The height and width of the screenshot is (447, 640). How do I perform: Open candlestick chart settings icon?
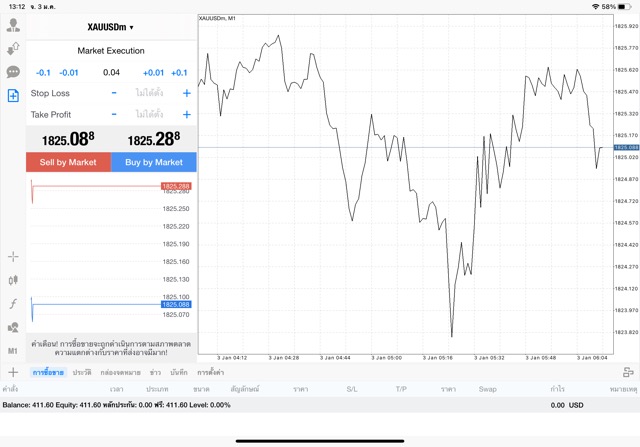[x=13, y=281]
